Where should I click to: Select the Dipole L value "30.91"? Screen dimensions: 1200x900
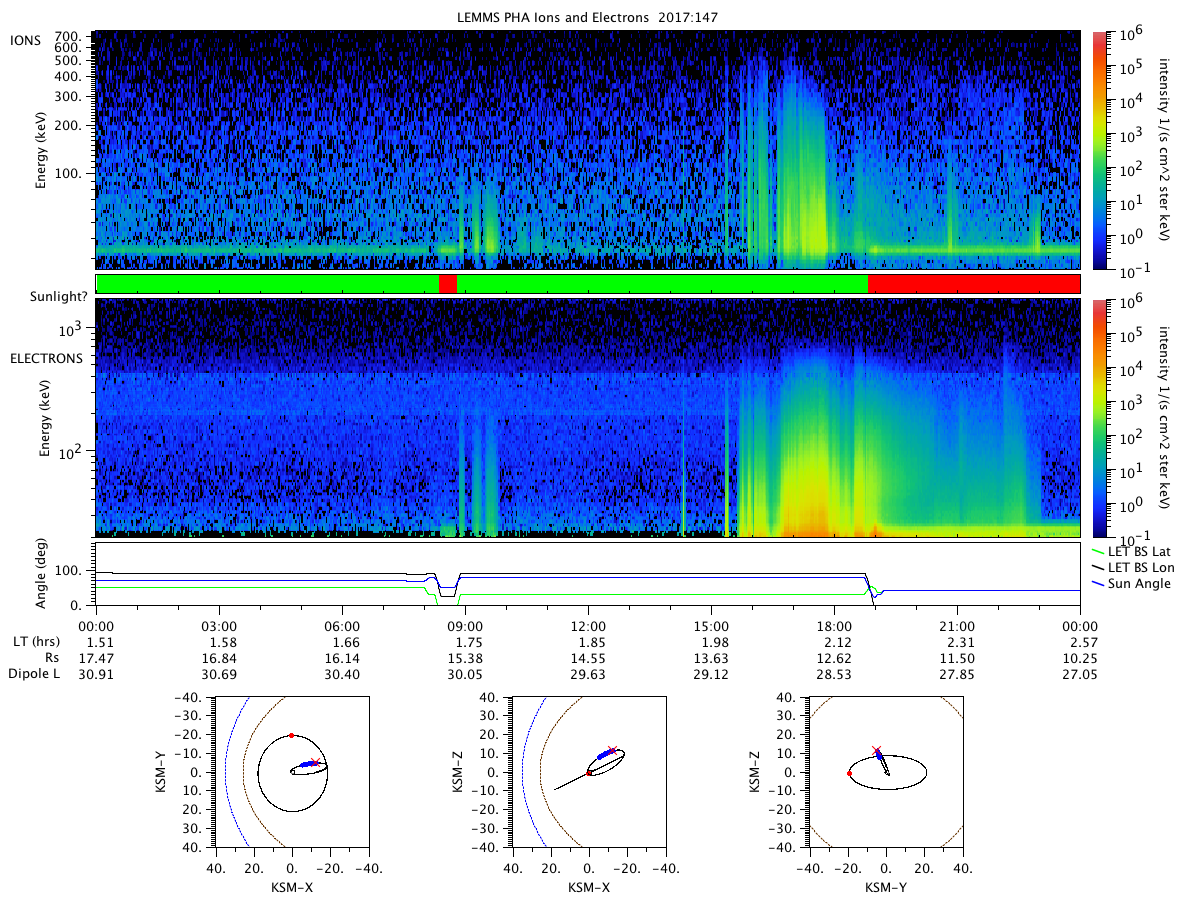pyautogui.click(x=96, y=674)
